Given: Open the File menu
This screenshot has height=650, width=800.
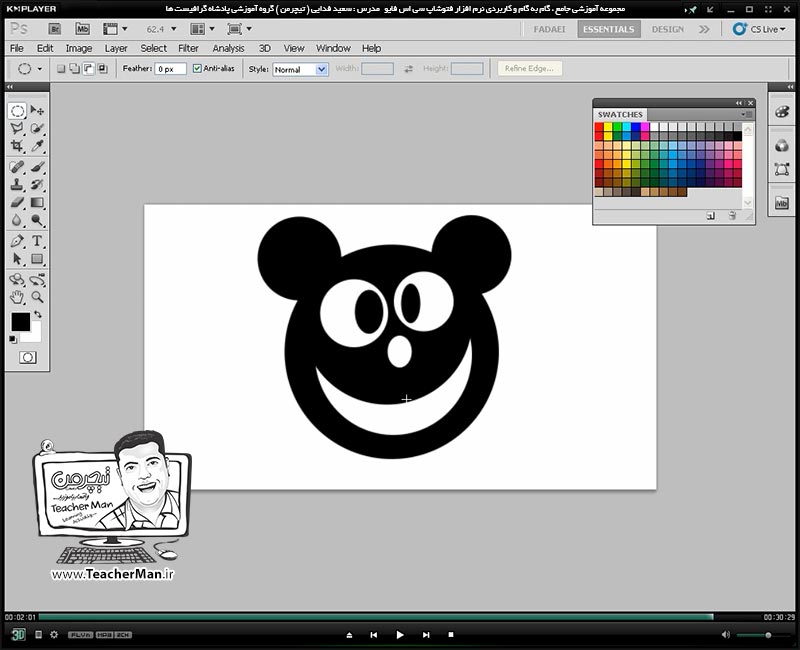Looking at the screenshot, I should (17, 48).
